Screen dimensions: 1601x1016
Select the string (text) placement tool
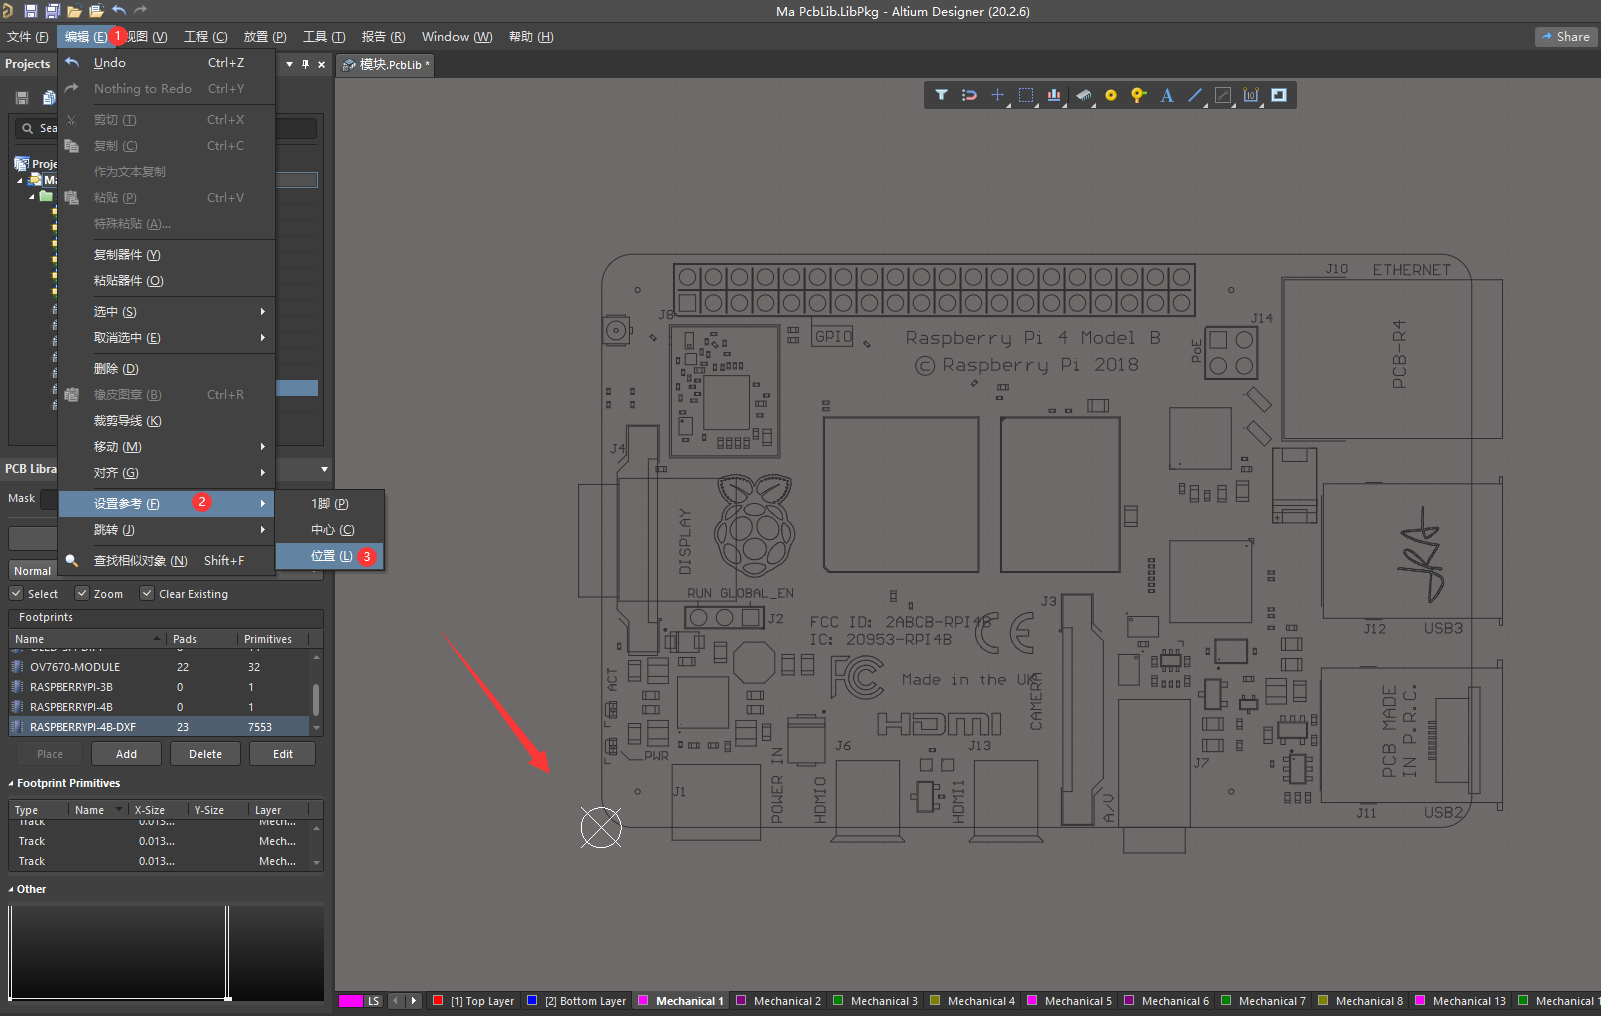click(1166, 95)
